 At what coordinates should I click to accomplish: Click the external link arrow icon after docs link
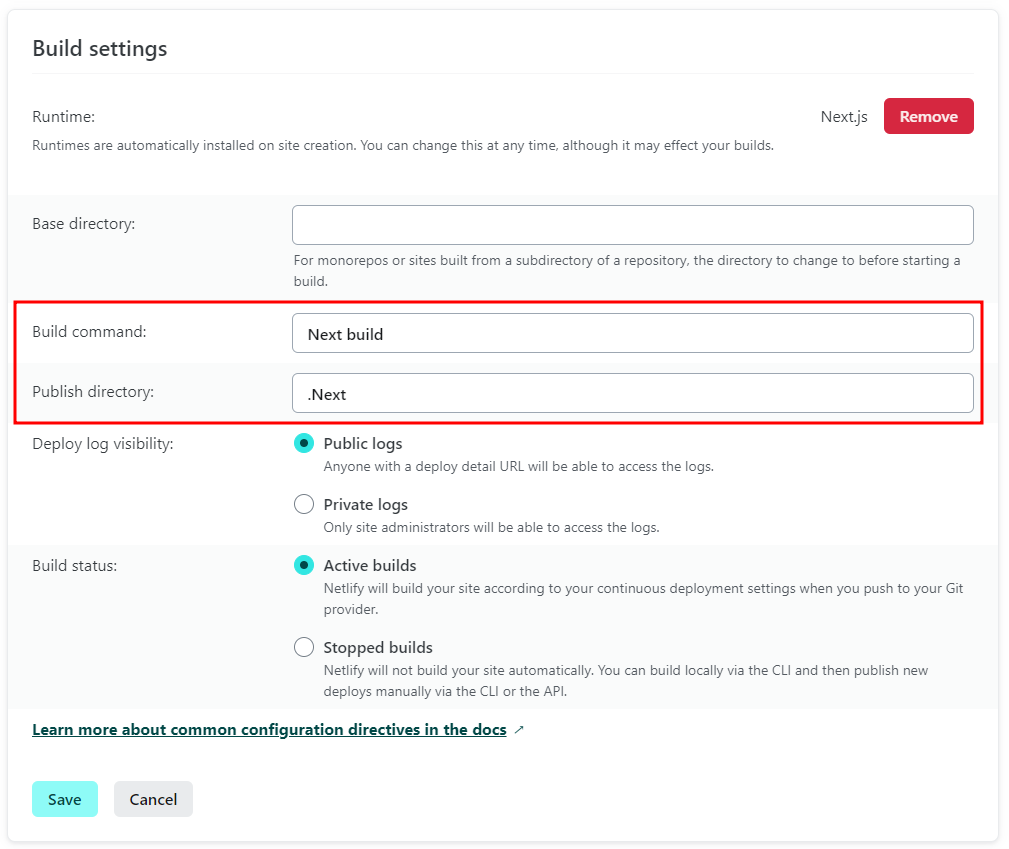(x=519, y=729)
